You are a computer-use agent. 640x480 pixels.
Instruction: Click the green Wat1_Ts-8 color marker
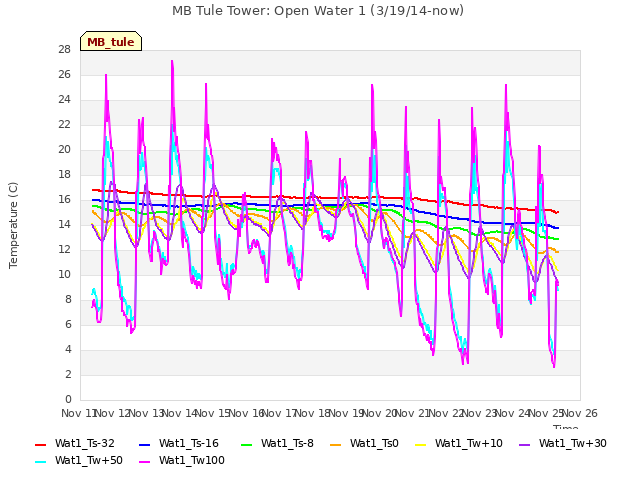[247, 444]
